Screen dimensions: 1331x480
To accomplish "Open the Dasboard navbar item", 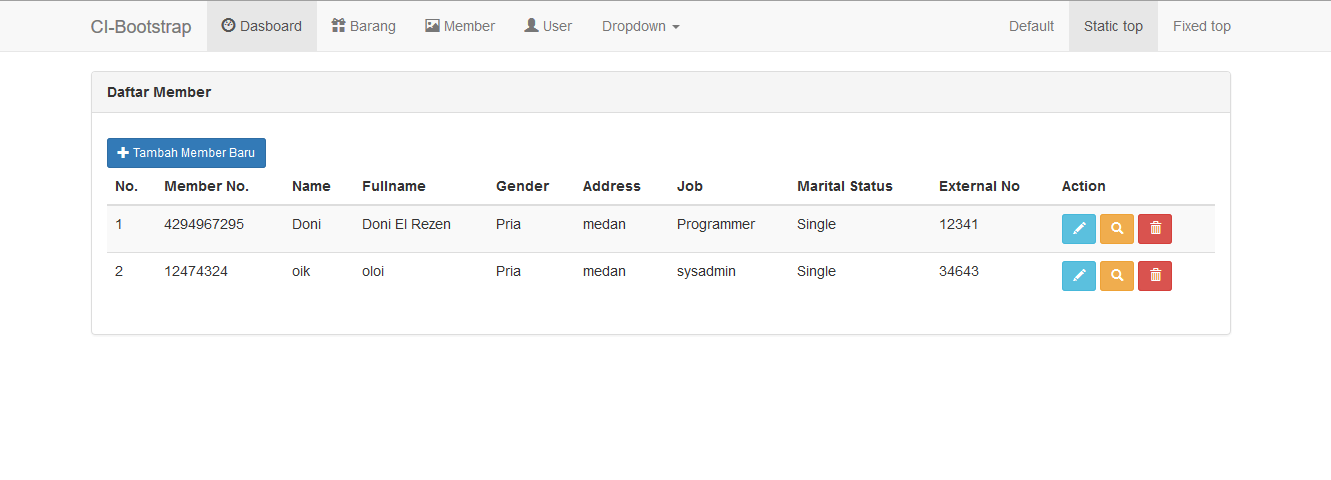I will coord(261,26).
